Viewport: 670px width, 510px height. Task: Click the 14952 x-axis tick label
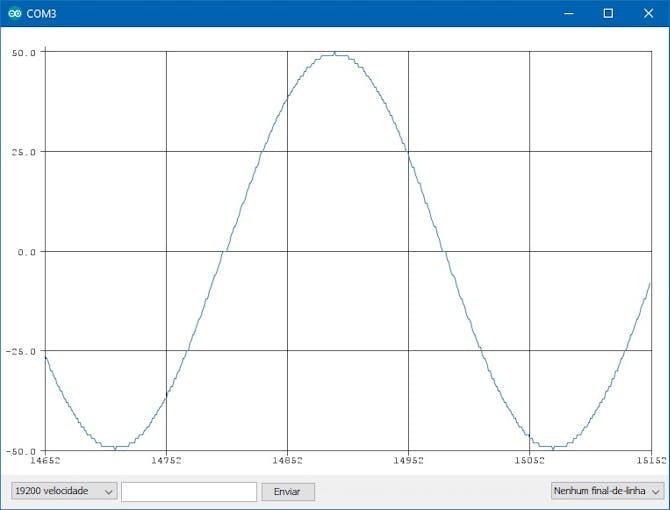(x=408, y=461)
